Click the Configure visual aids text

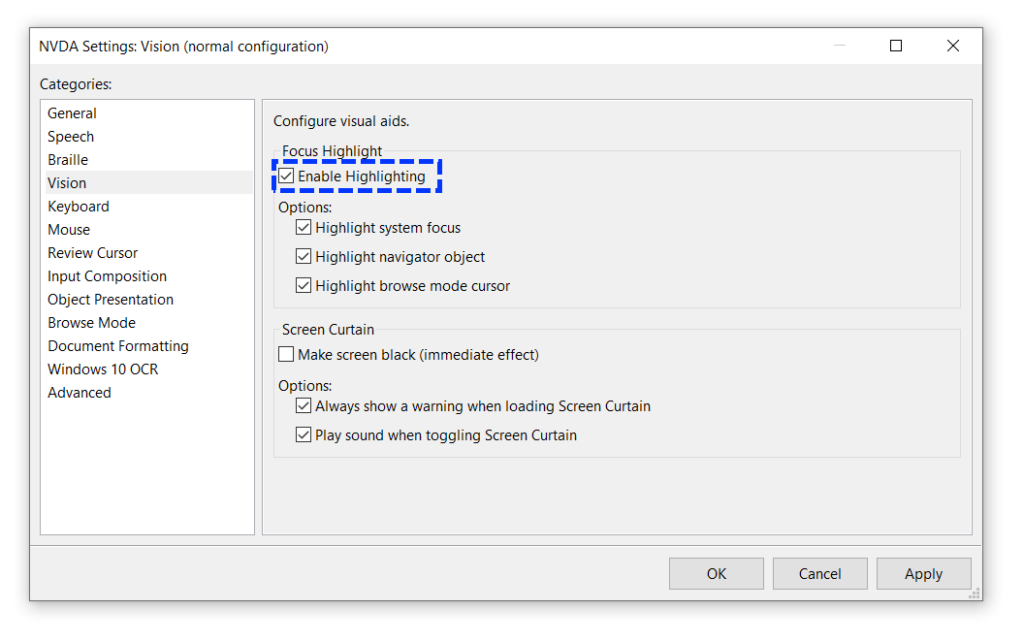(341, 121)
